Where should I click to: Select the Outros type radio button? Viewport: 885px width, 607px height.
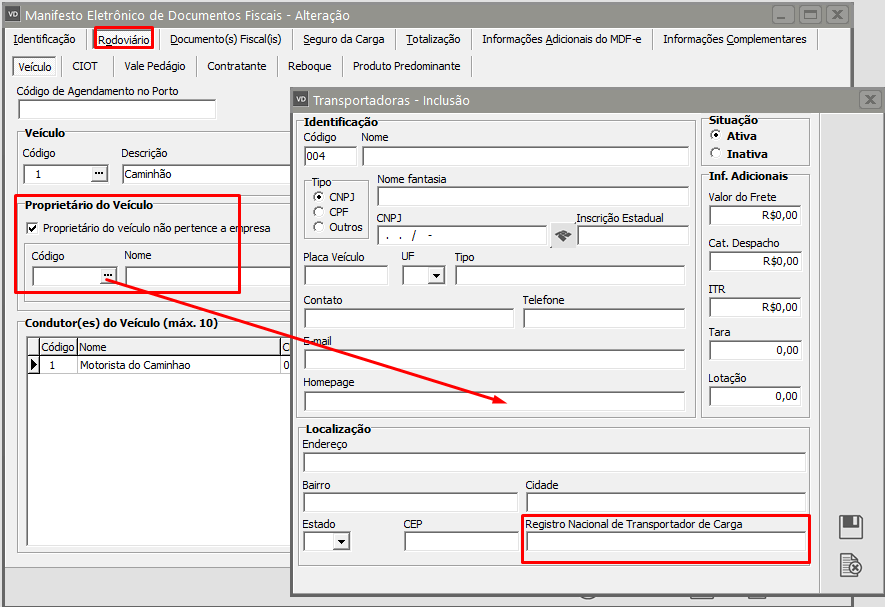pos(319,227)
